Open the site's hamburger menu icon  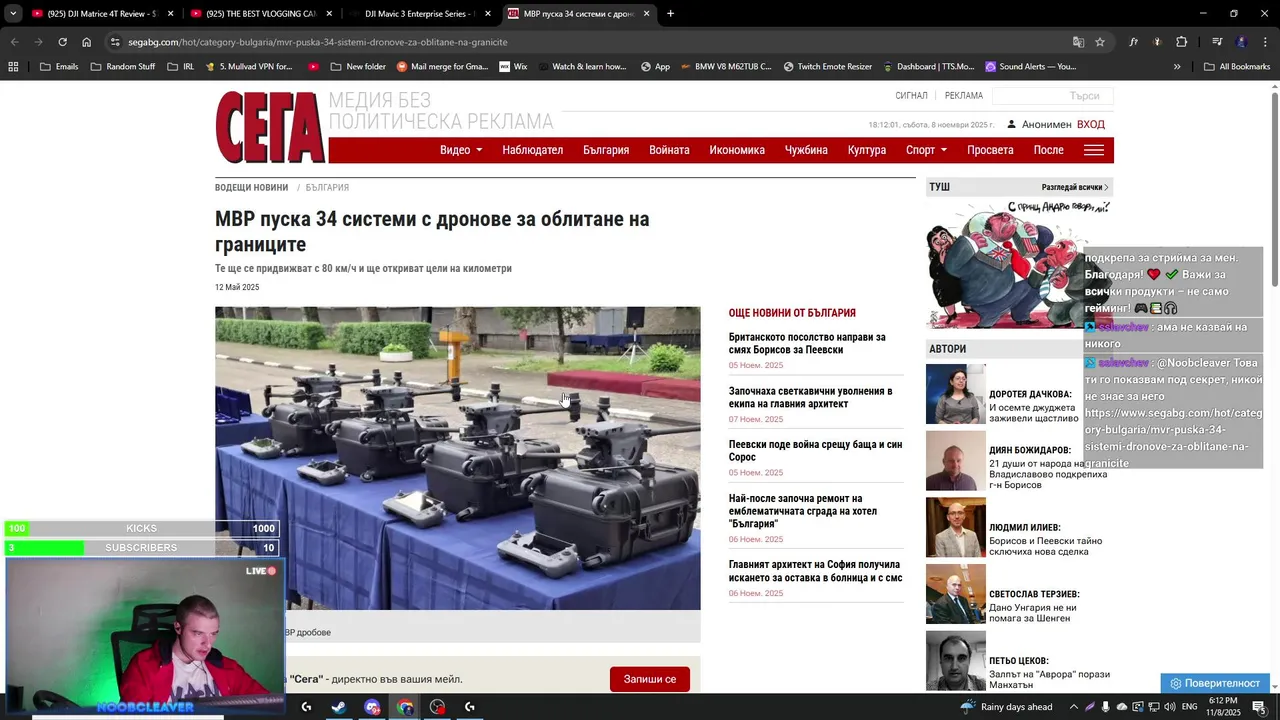[1094, 150]
